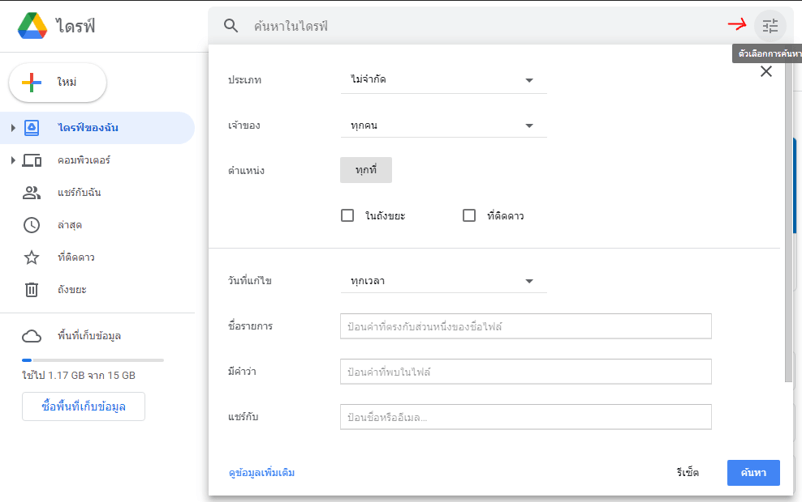This screenshot has height=502, width=802.
Task: Open ล่าสุด (Recent) files
Action: [x=71, y=225]
